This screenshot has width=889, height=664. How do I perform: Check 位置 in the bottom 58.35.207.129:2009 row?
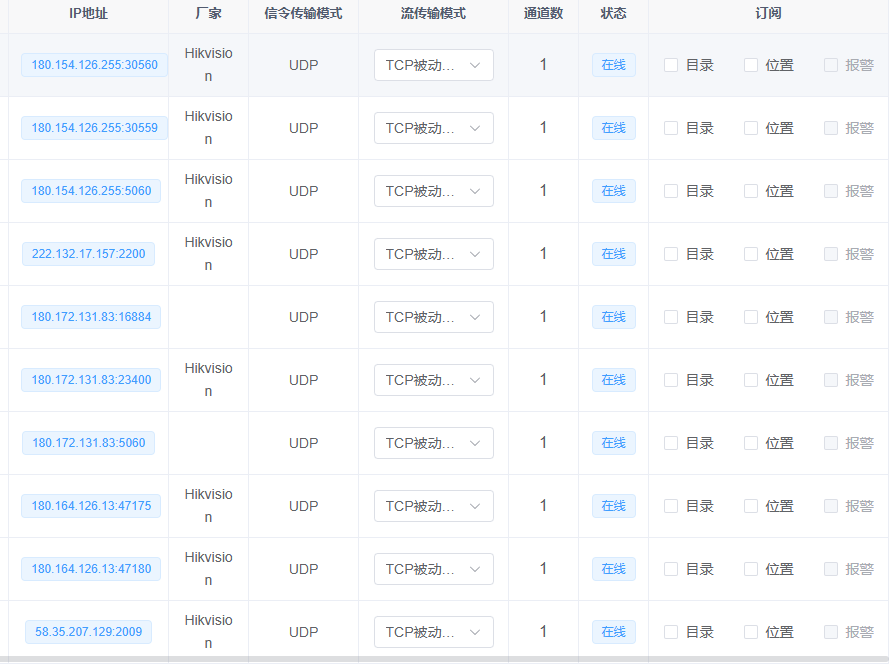[750, 631]
